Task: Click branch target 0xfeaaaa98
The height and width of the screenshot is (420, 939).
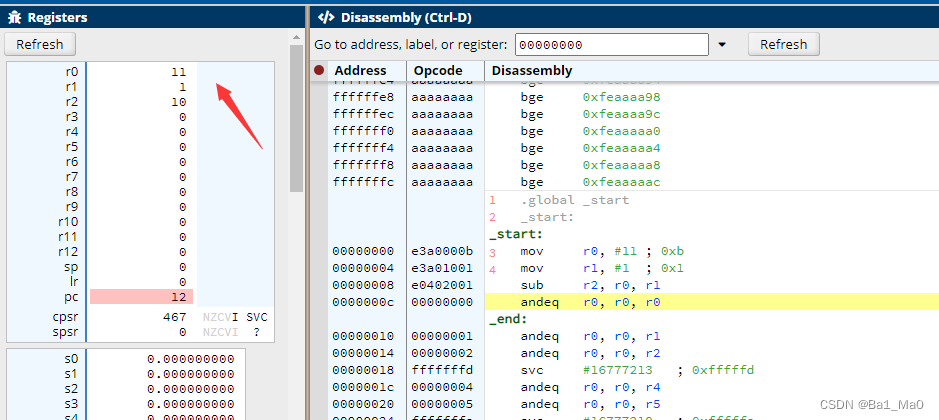Action: [x=622, y=96]
